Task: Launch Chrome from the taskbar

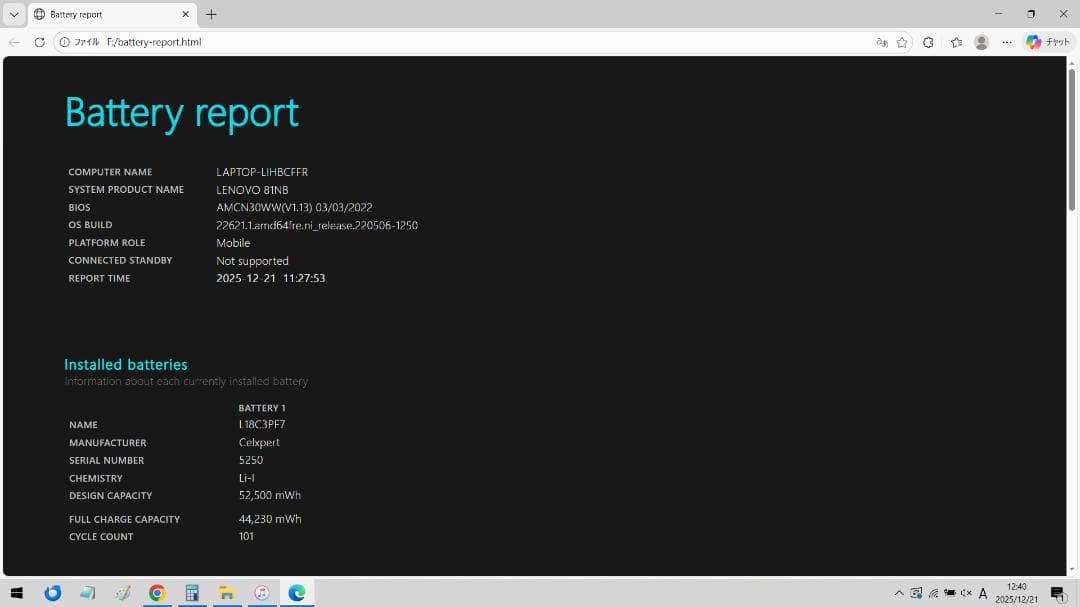Action: pos(157,592)
